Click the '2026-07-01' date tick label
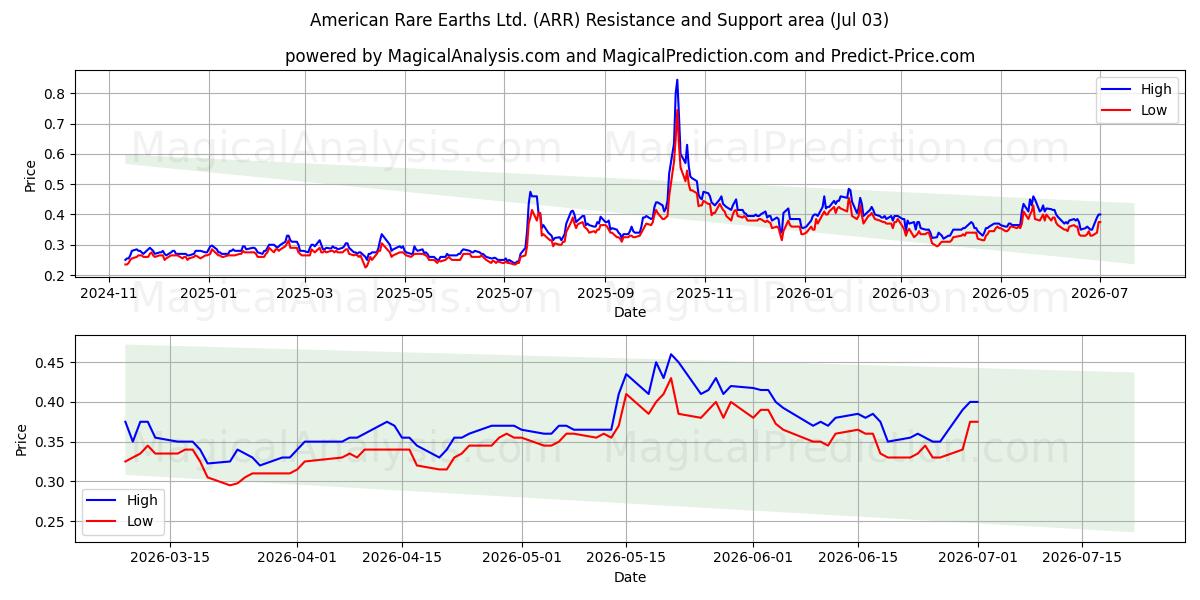This screenshot has width=1200, height=600. pyautogui.click(x=978, y=558)
